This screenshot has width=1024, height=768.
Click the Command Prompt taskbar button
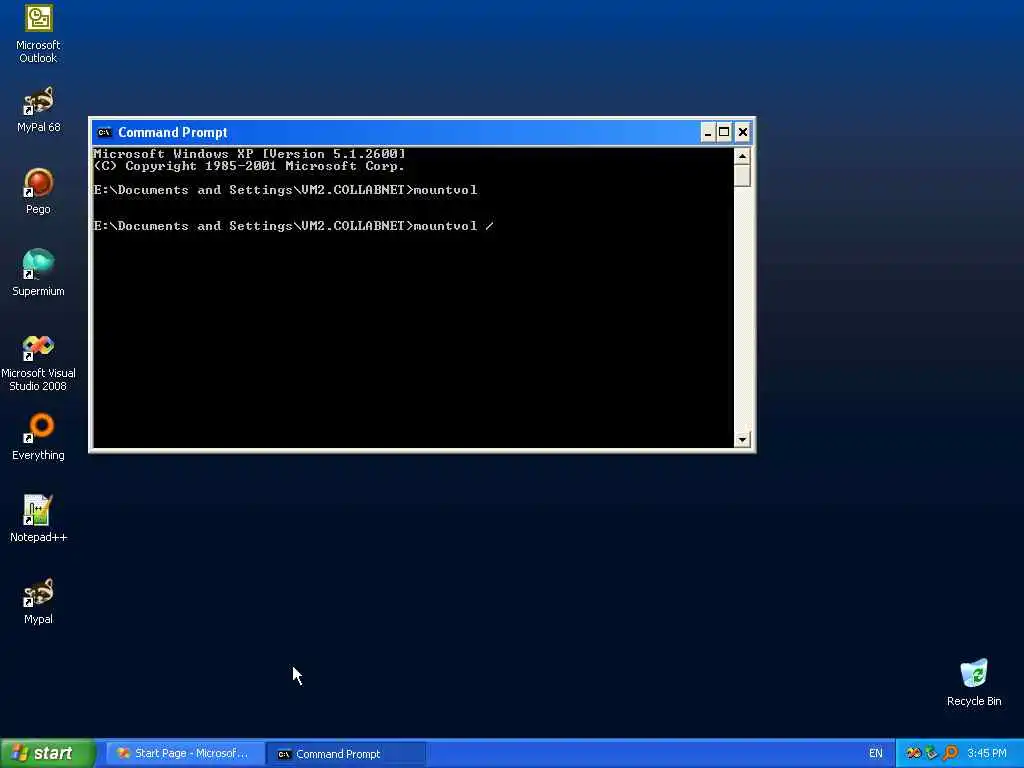[x=346, y=754]
